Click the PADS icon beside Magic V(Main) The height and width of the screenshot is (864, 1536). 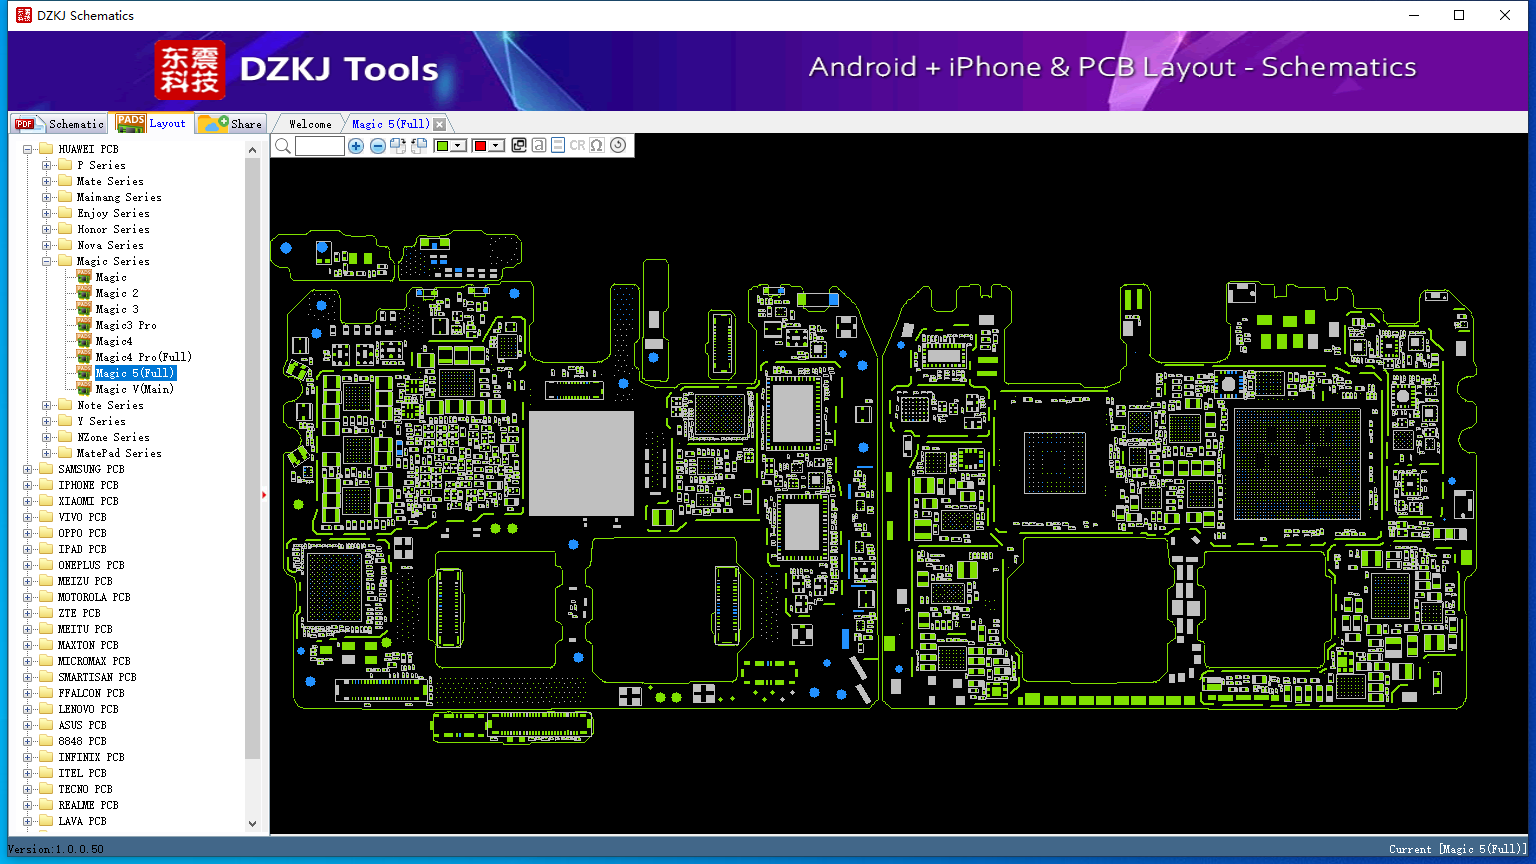pyautogui.click(x=84, y=389)
